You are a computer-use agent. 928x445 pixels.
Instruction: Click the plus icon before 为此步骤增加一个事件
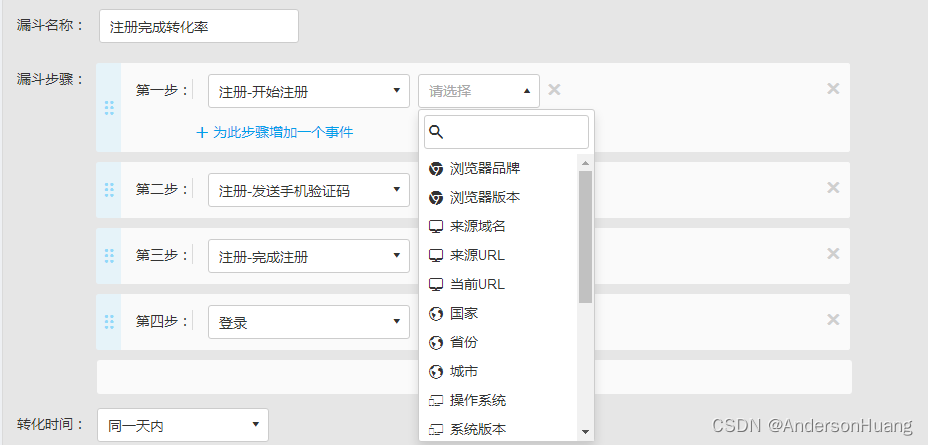pyautogui.click(x=202, y=133)
